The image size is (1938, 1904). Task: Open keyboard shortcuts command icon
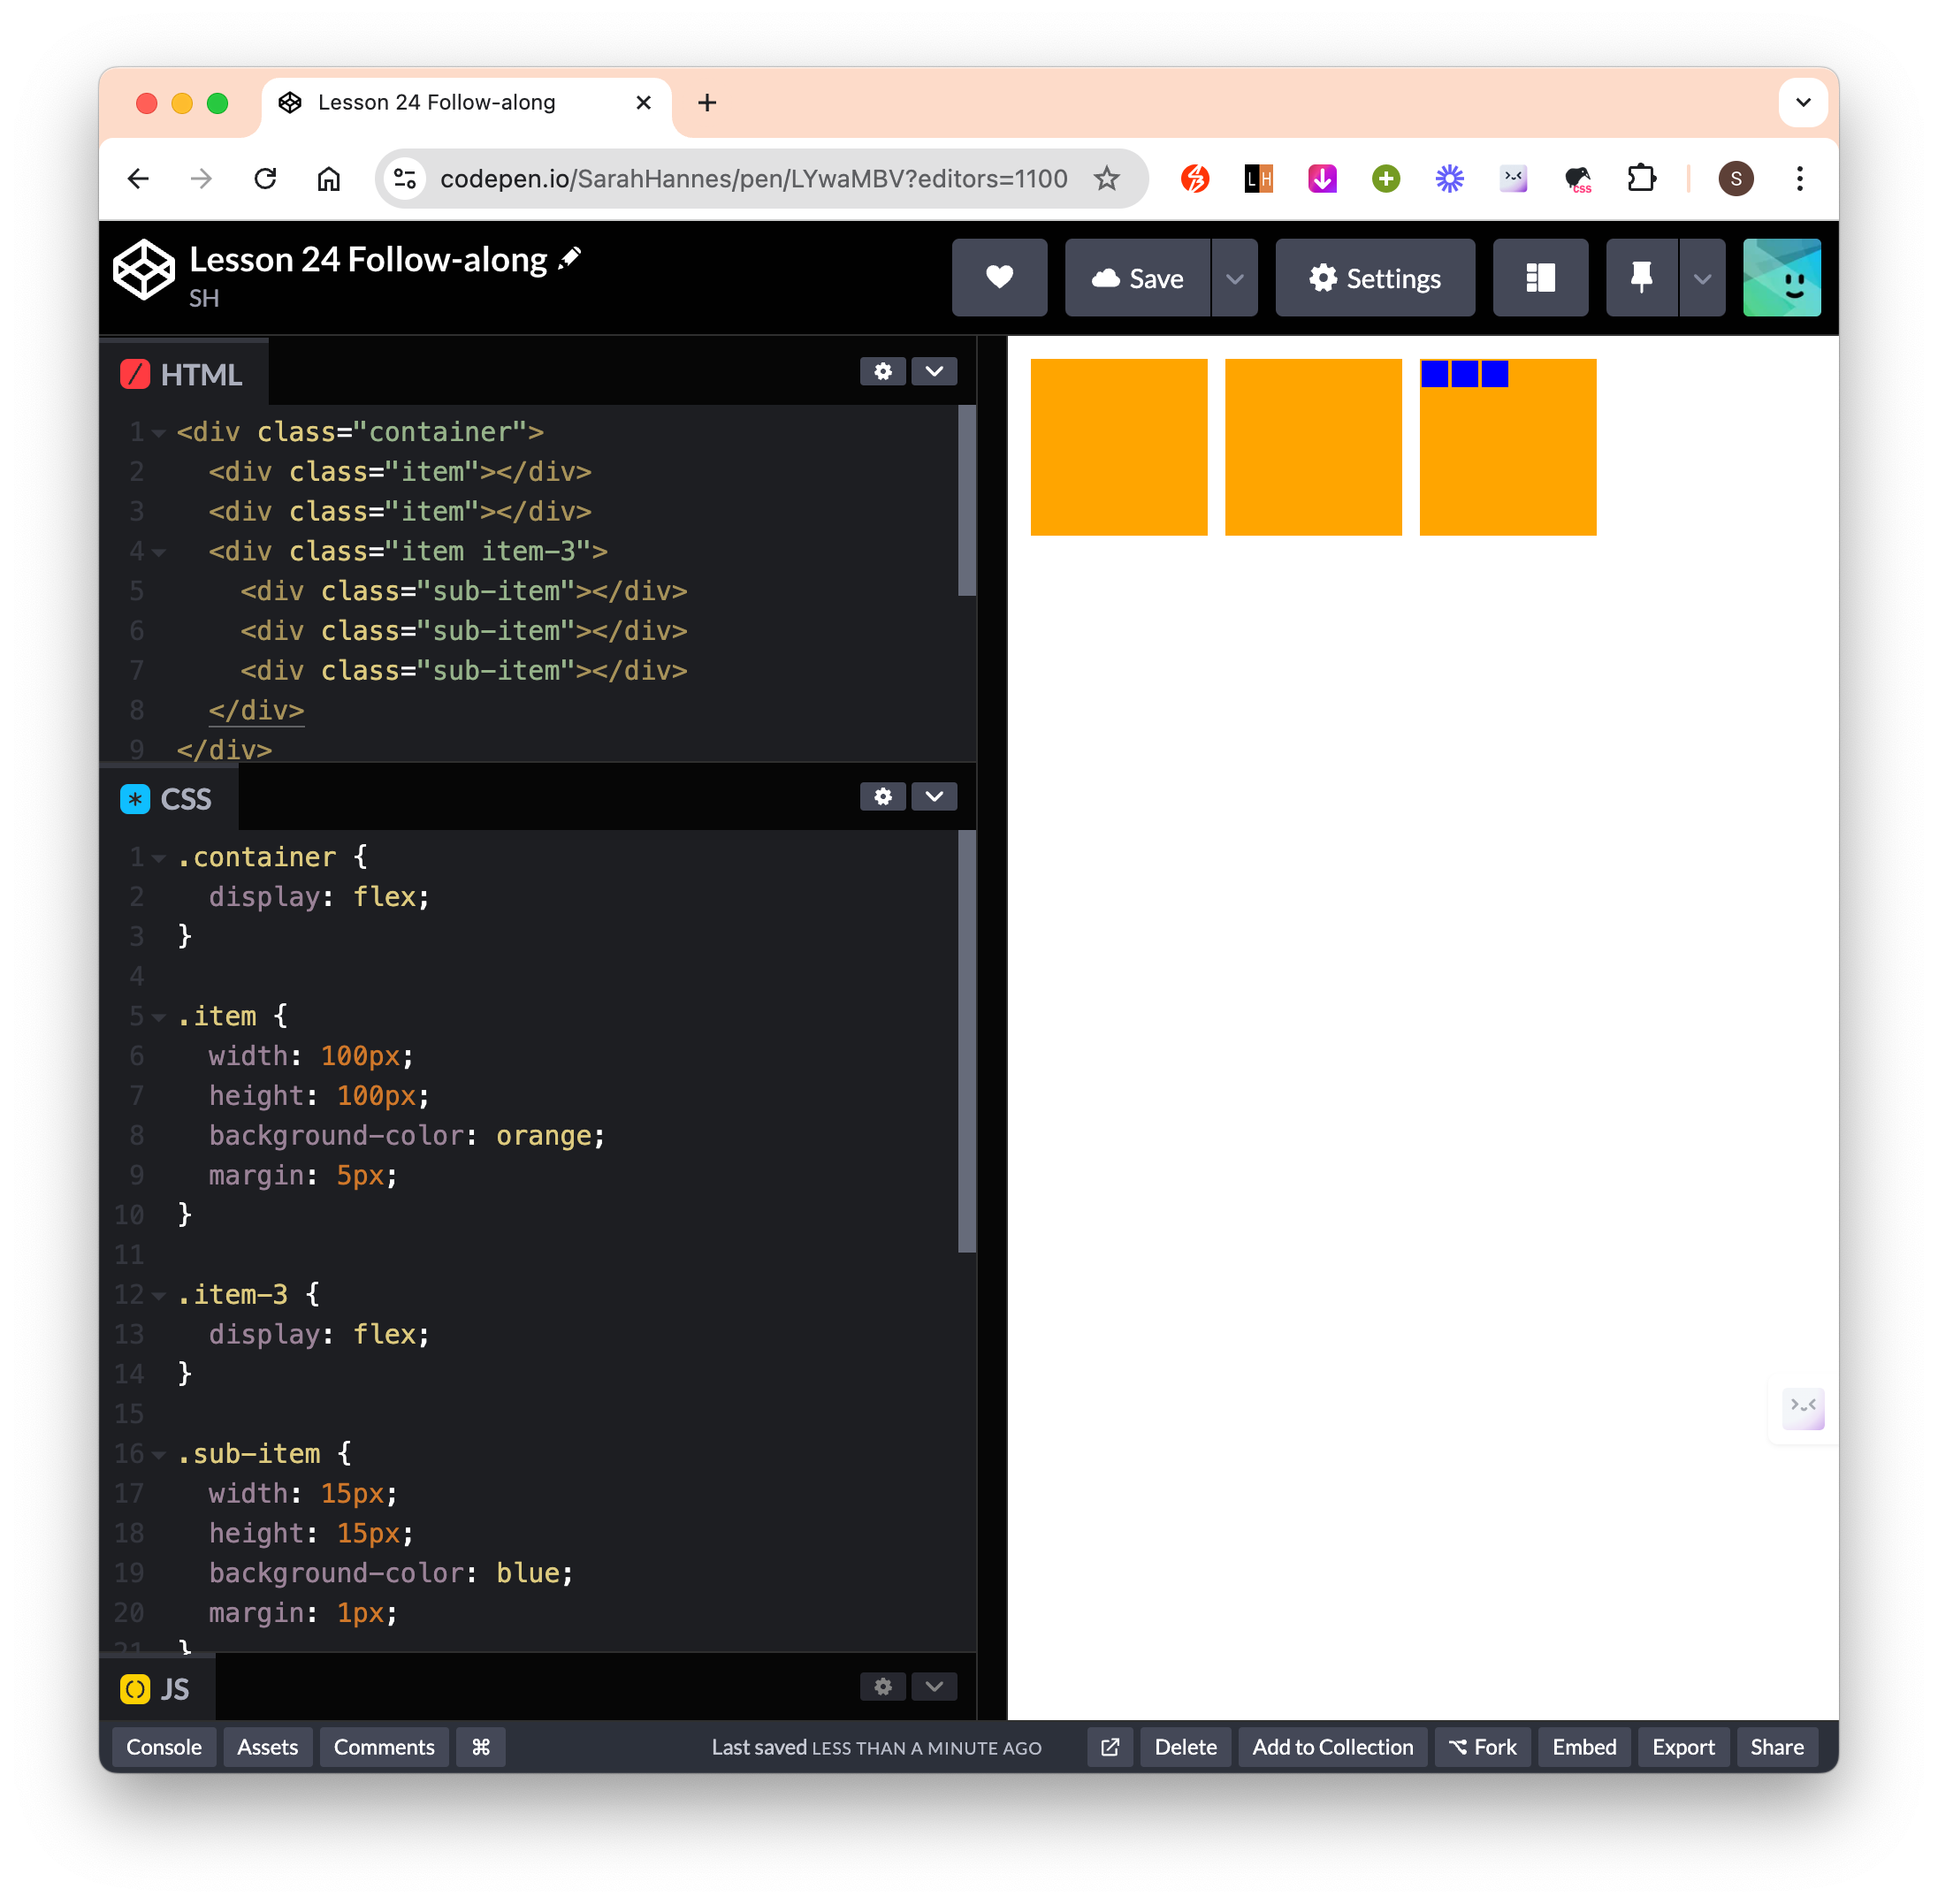pyautogui.click(x=481, y=1747)
